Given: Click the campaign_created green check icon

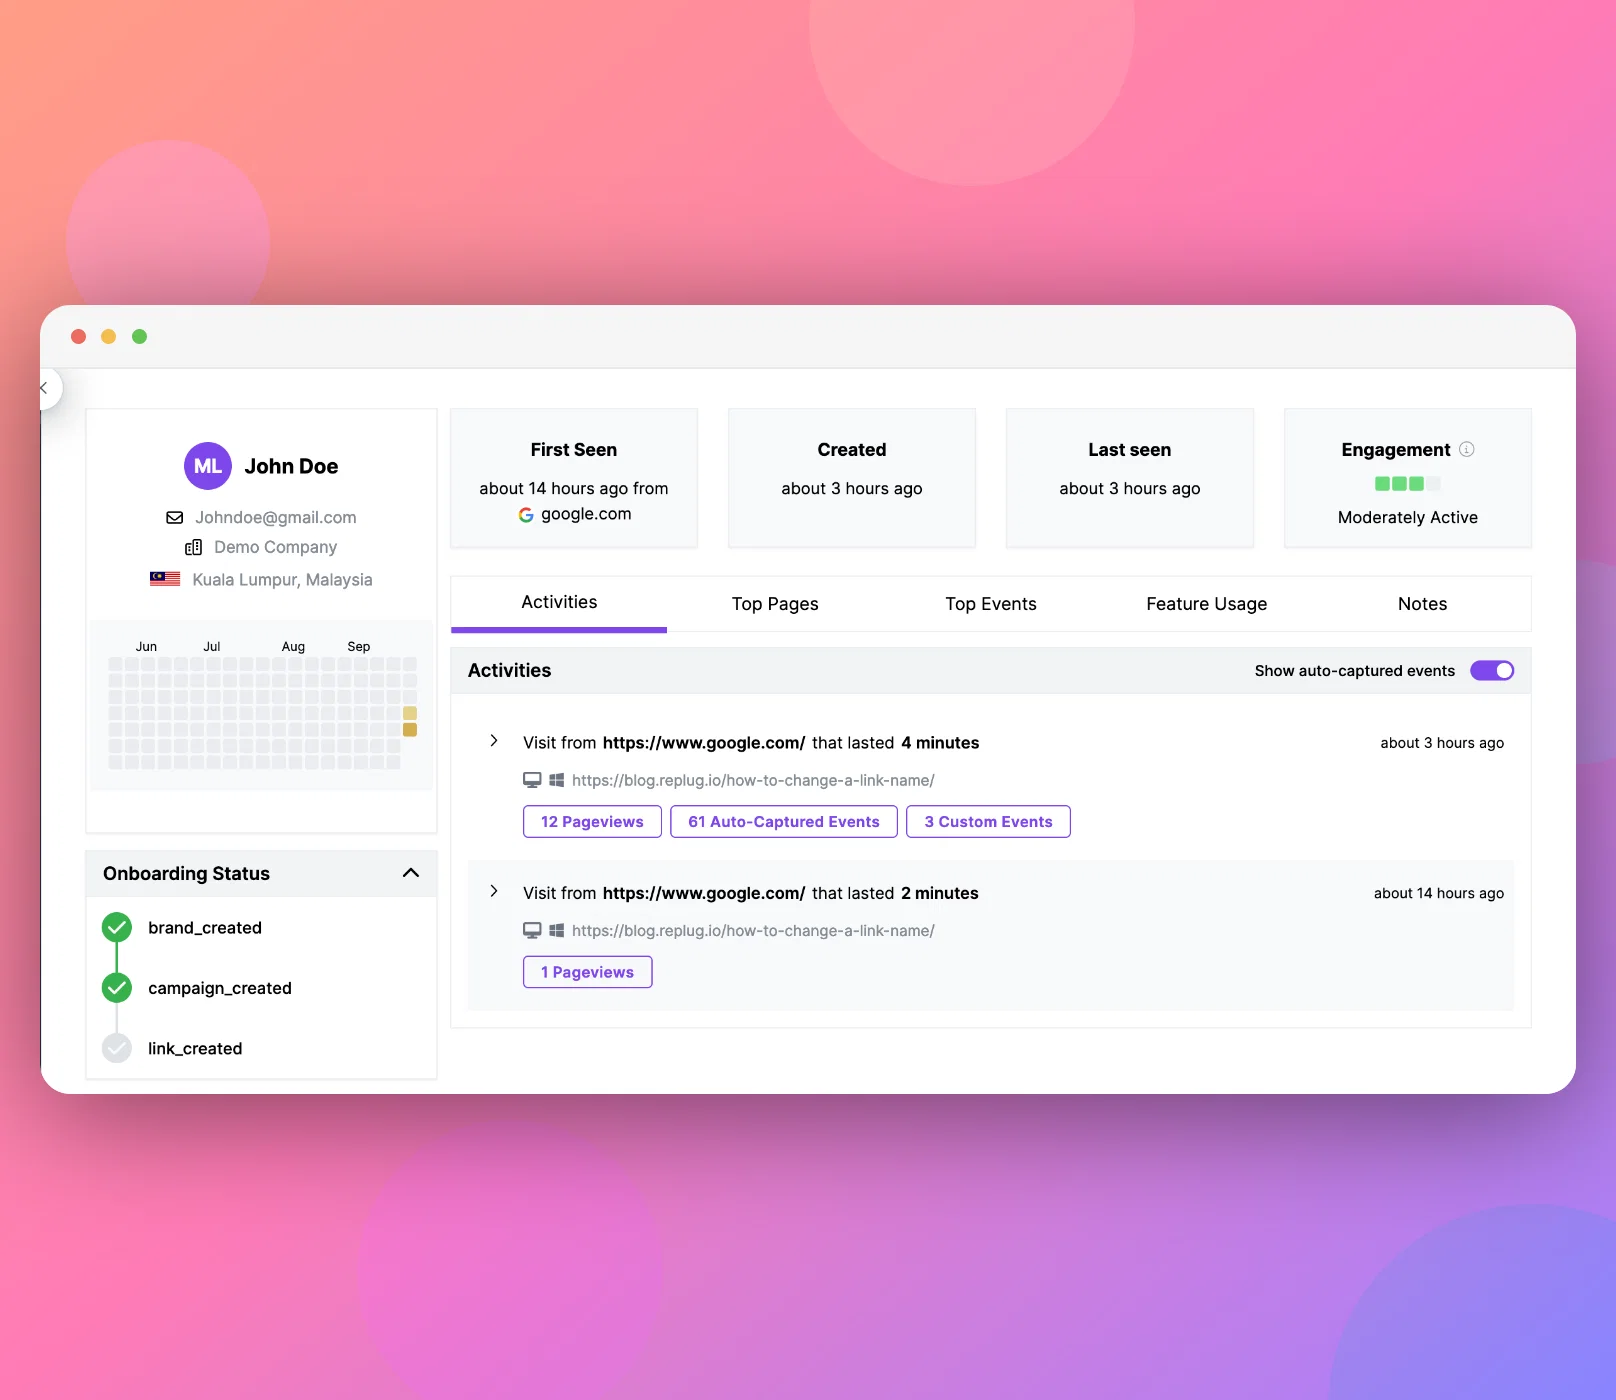Looking at the screenshot, I should click(117, 988).
